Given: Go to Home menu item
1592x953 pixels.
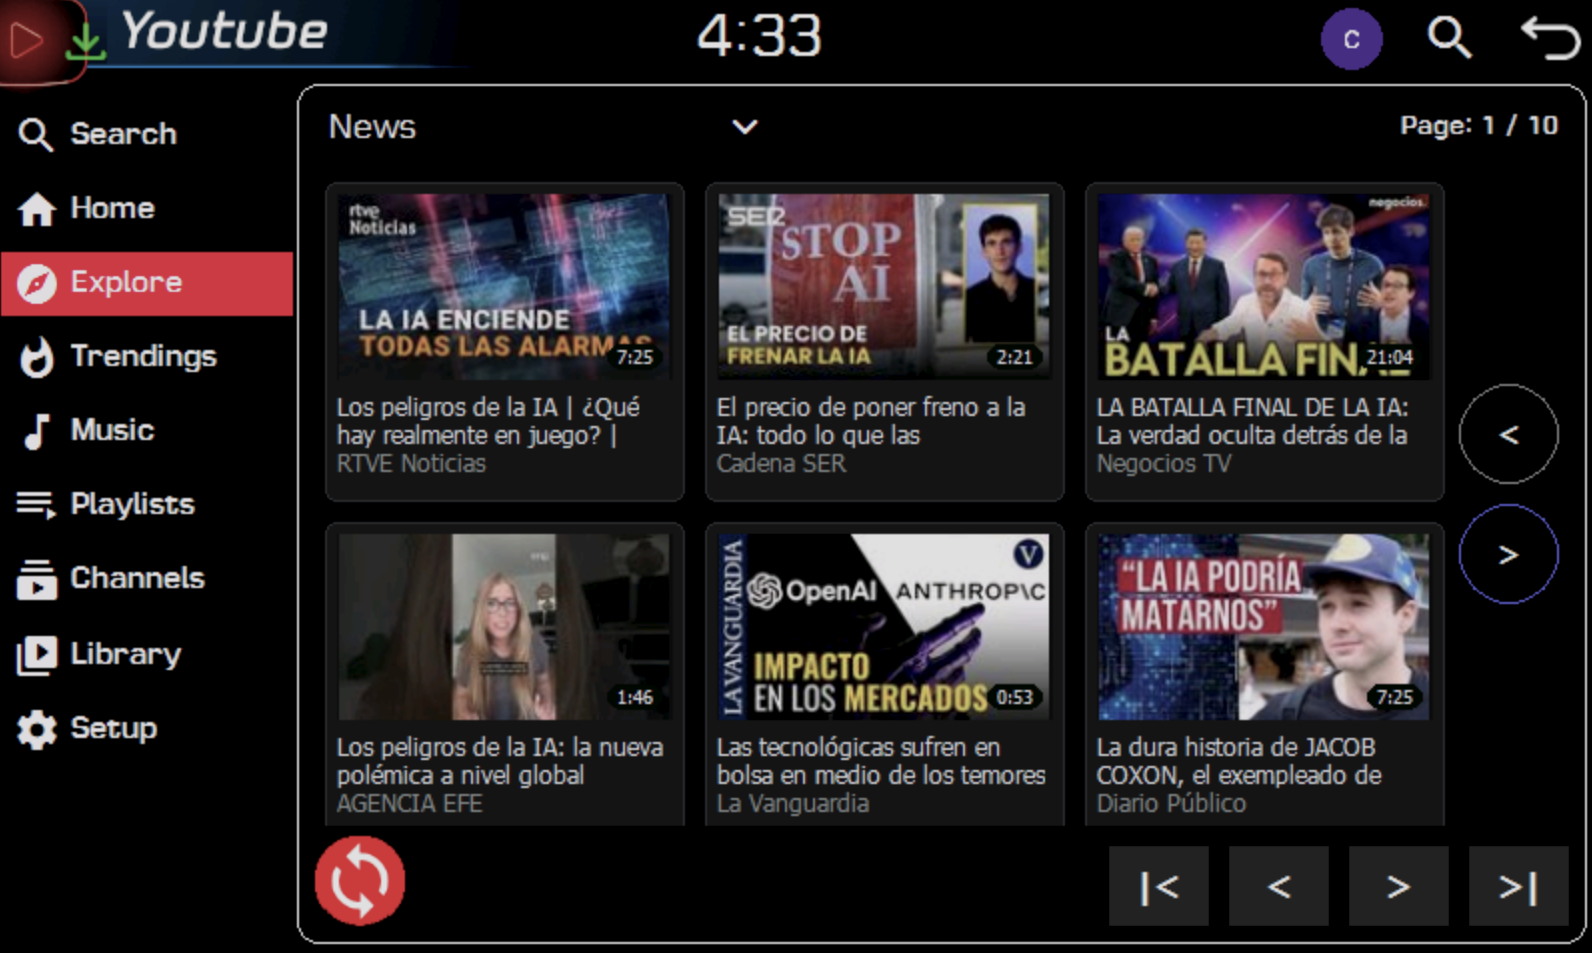Looking at the screenshot, I should click(147, 208).
